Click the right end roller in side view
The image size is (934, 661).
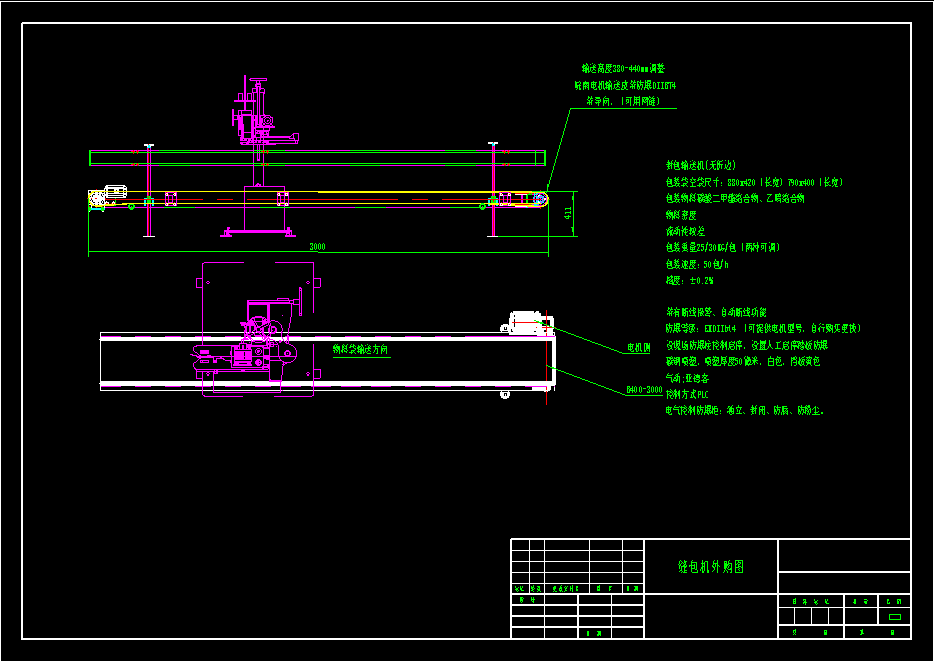coord(540,199)
